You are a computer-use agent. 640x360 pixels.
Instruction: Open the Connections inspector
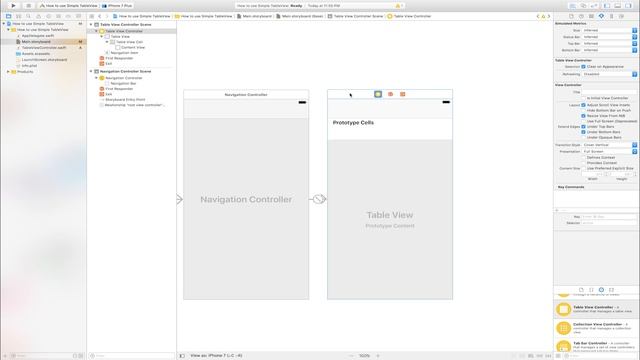[621, 16]
